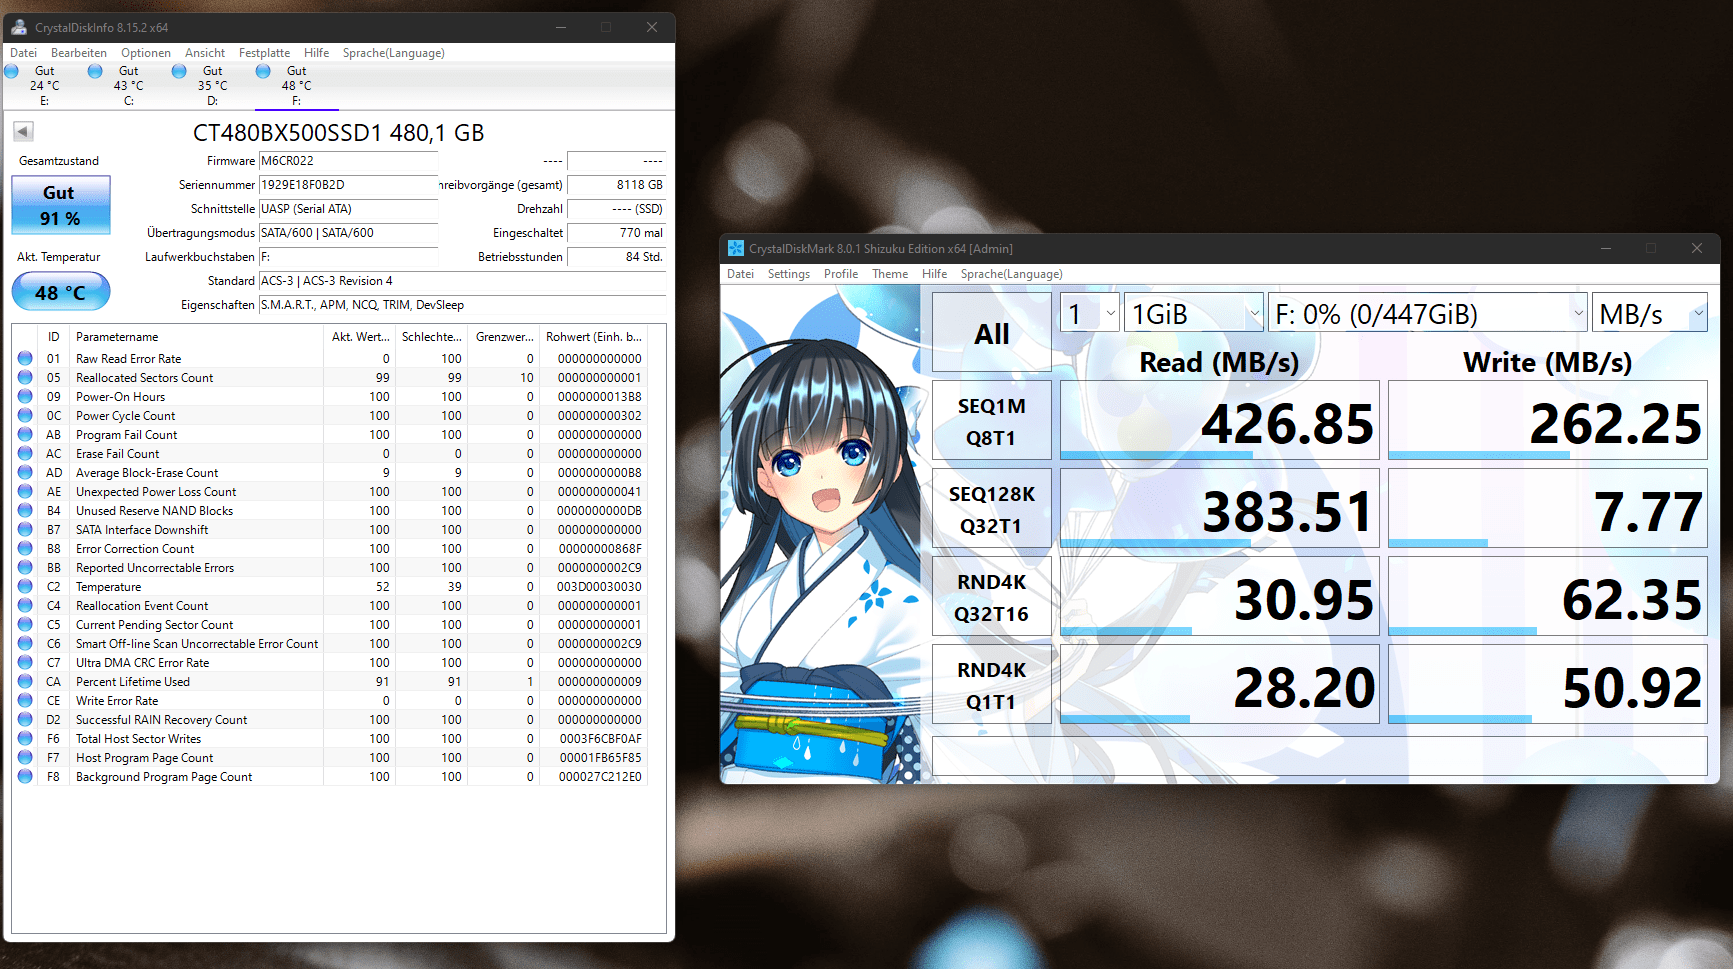Click status orb for Reported Uncorrectable Errors

point(25,567)
